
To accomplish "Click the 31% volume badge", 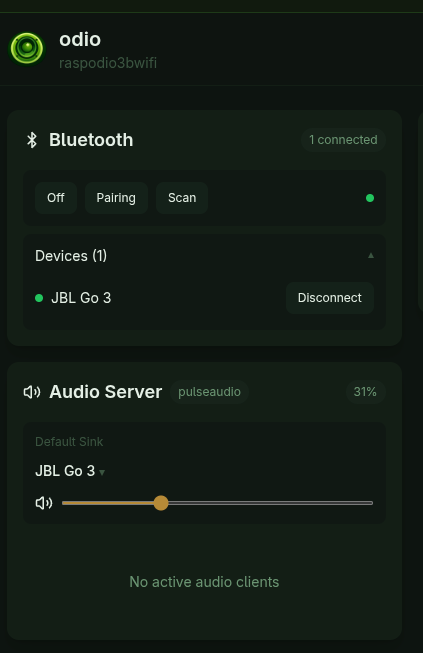I will [365, 392].
